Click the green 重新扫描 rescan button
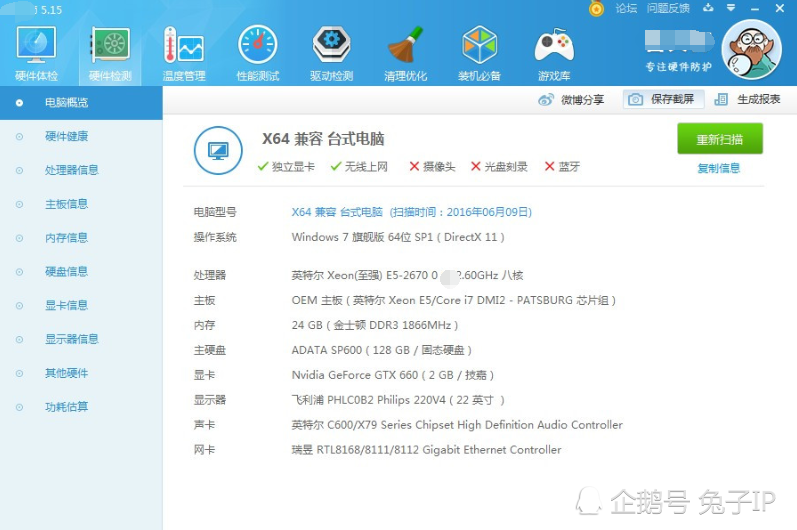Viewport: 797px width, 530px height. coord(720,139)
